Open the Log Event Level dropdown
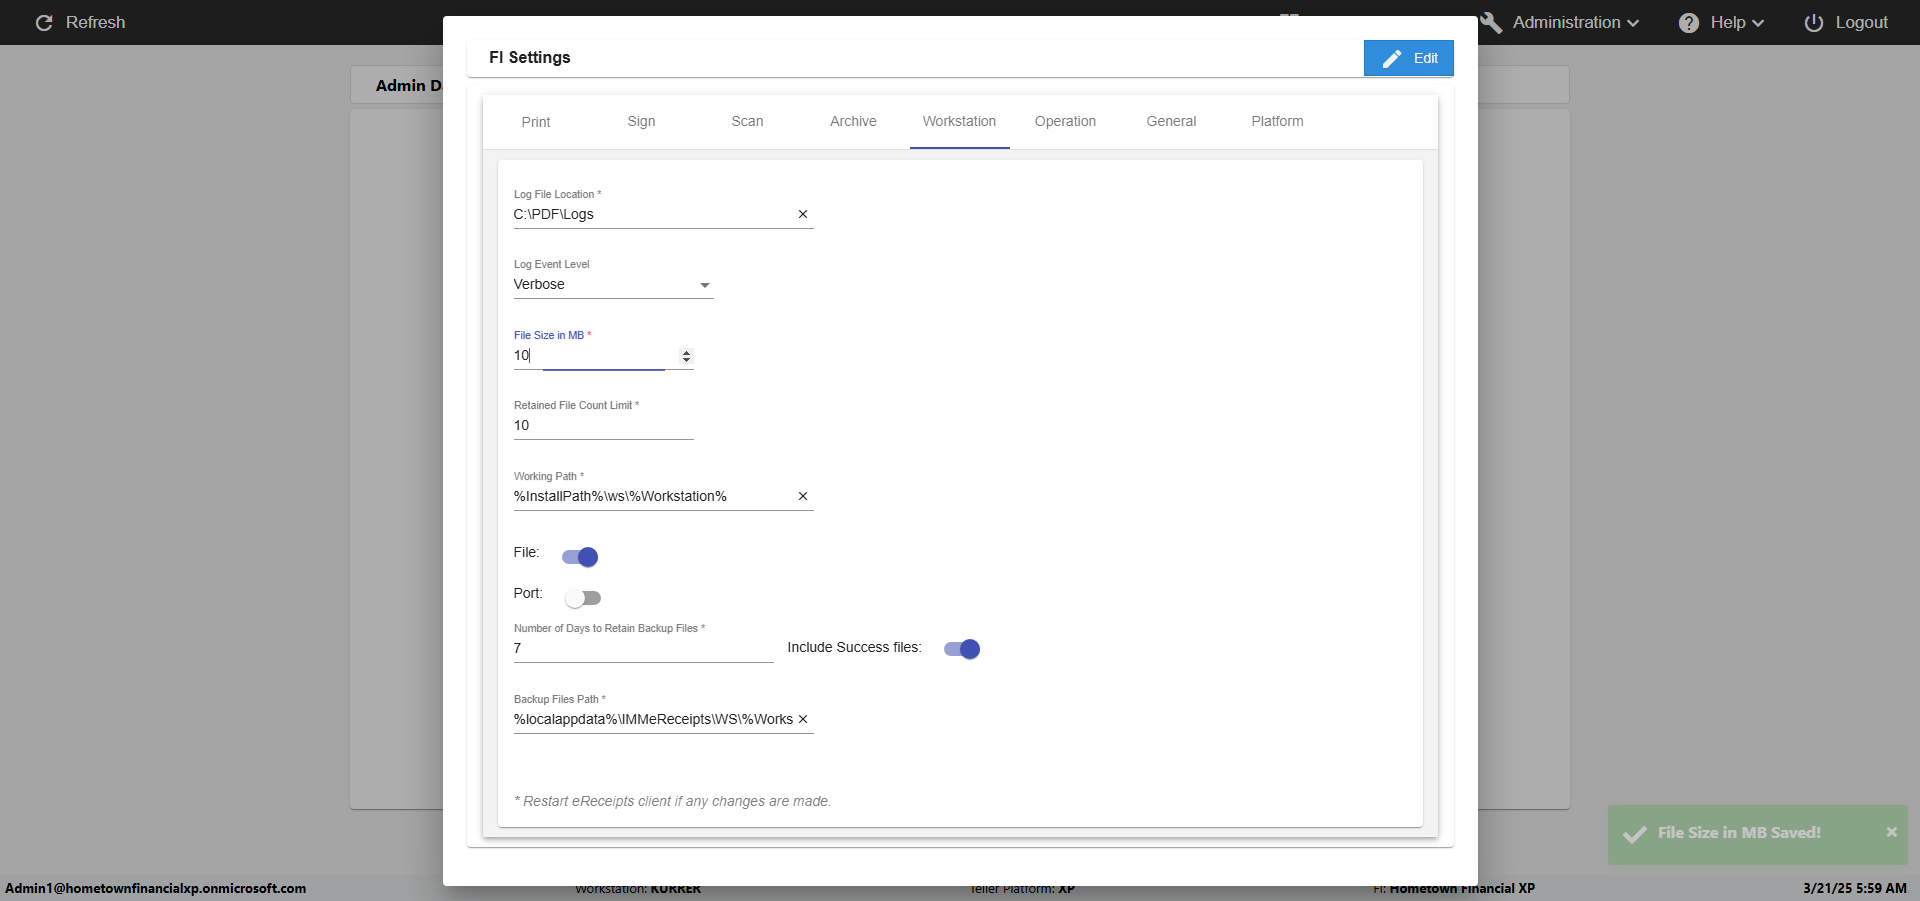The image size is (1920, 901). (613, 285)
